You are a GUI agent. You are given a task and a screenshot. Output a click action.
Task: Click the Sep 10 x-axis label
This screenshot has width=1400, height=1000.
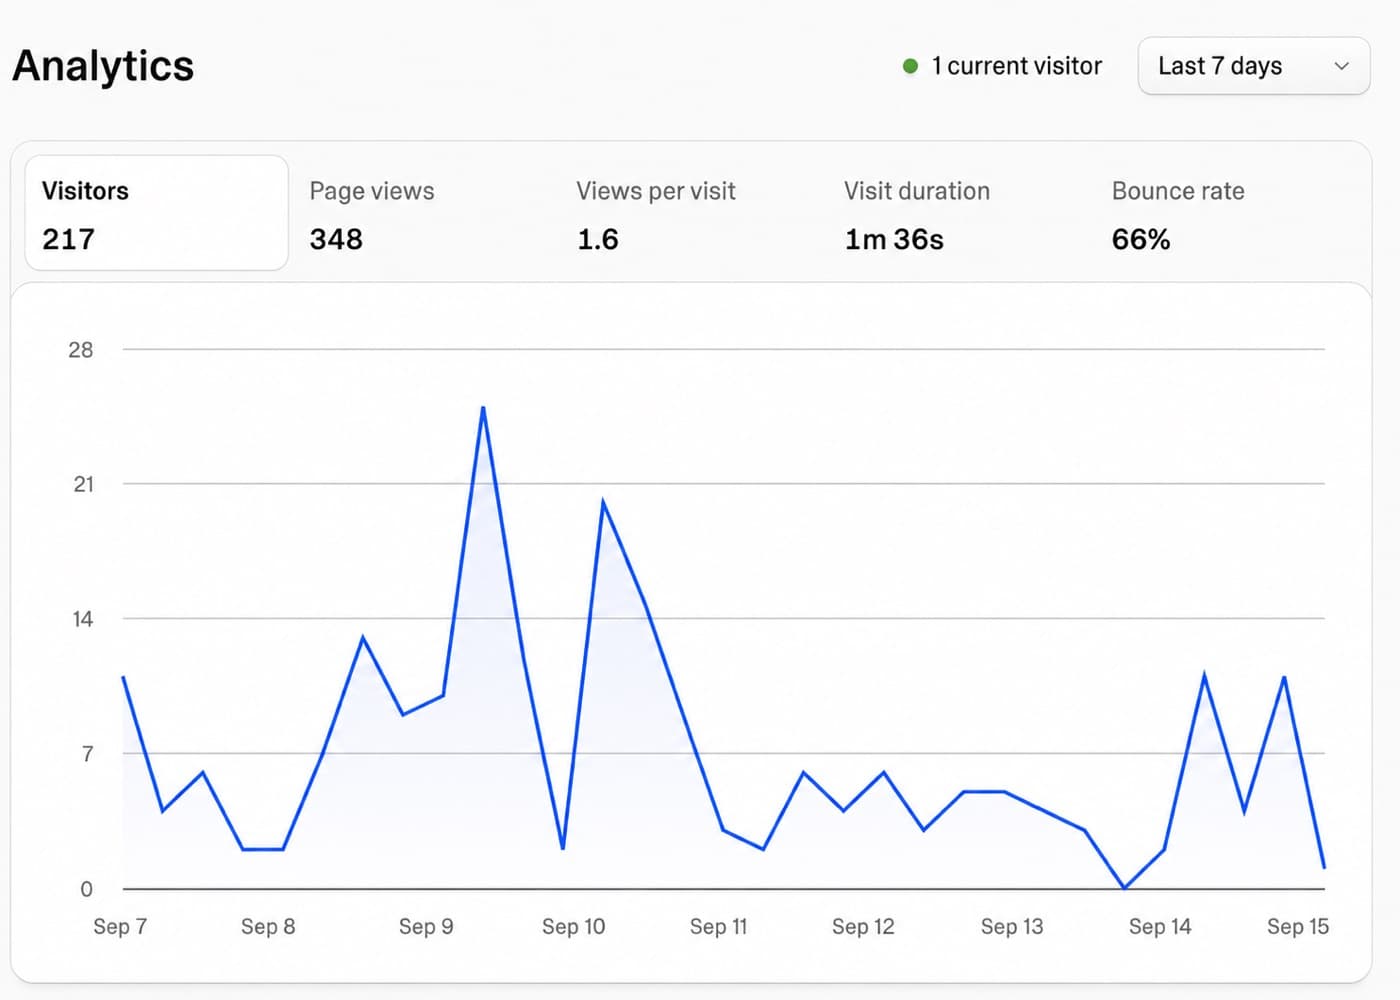(574, 927)
